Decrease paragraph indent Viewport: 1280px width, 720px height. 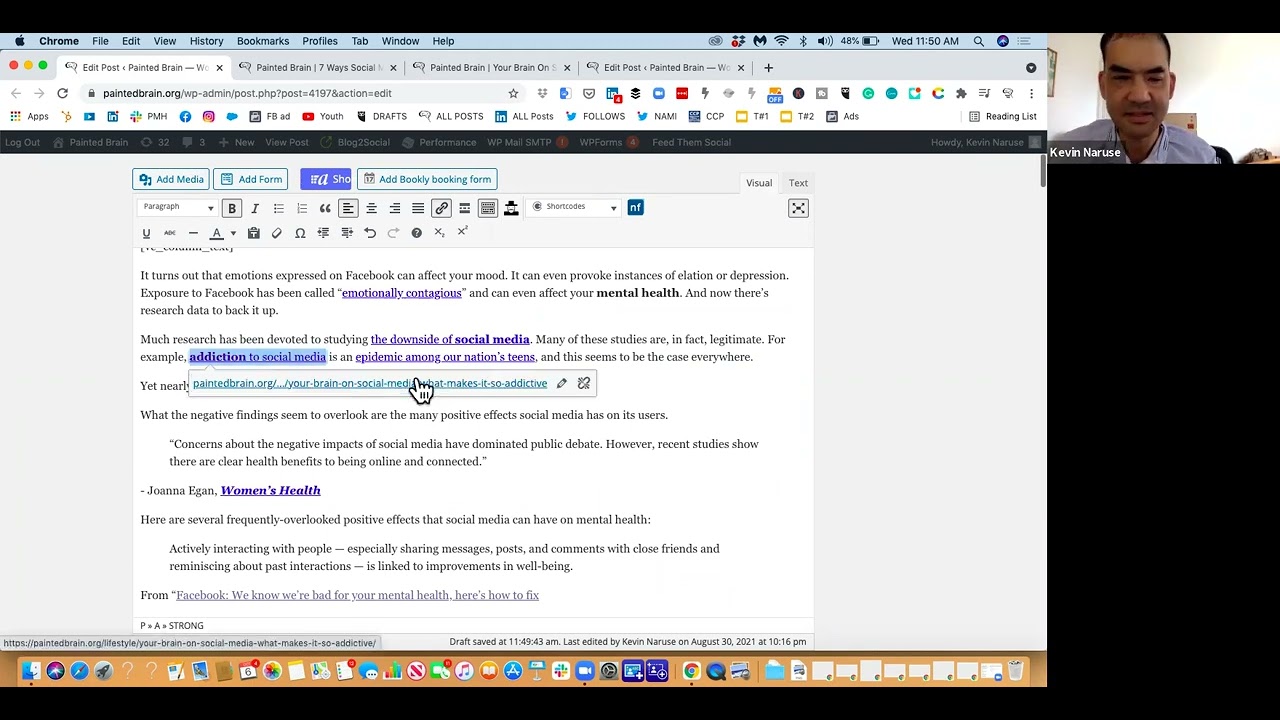pyautogui.click(x=323, y=233)
